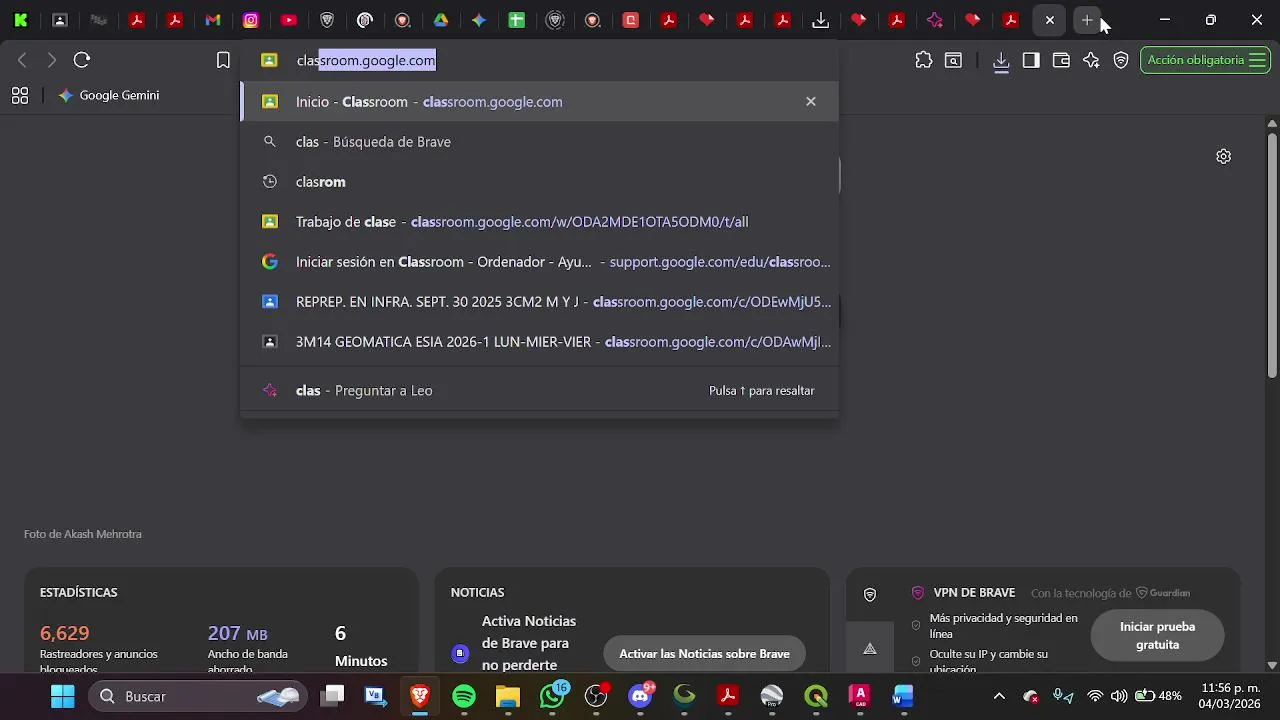Image resolution: width=1280 pixels, height=720 pixels.
Task: Open the Windows Start menu
Action: pyautogui.click(x=63, y=696)
